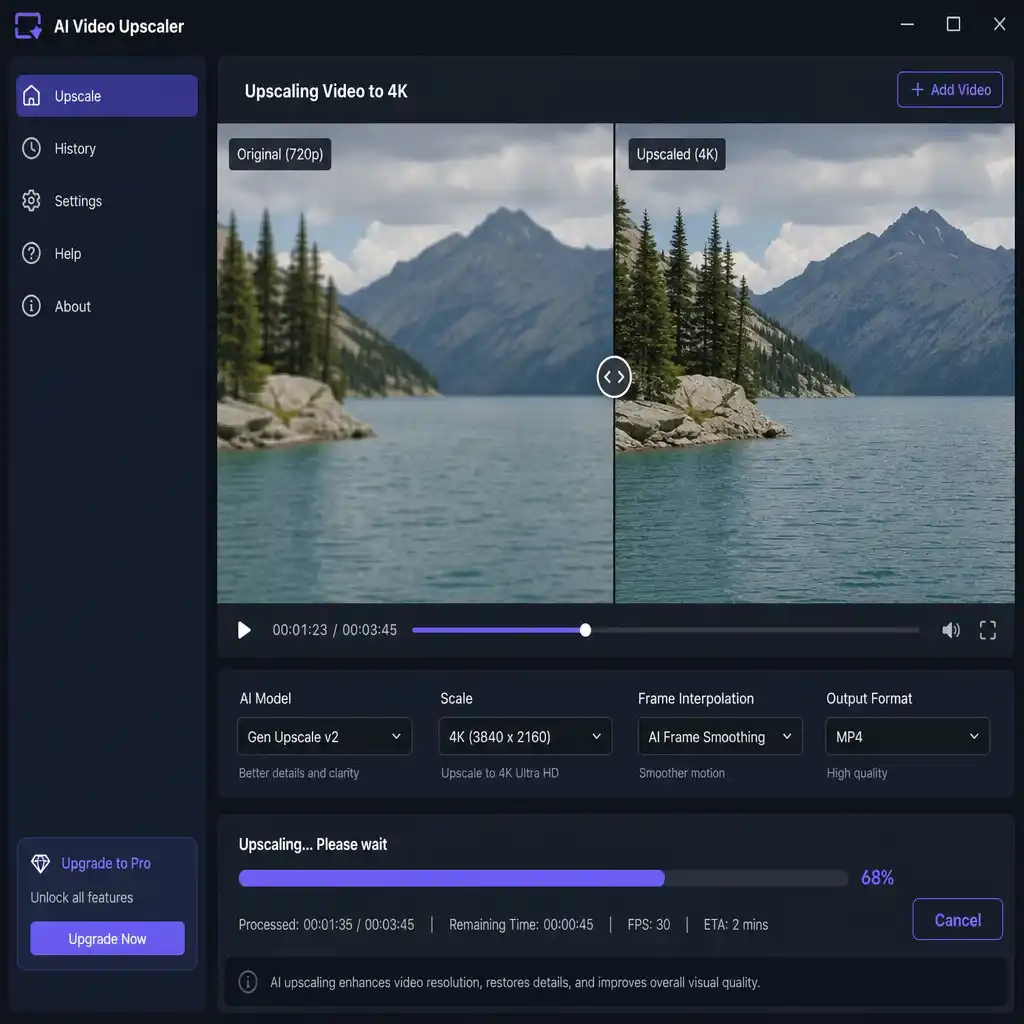Cancel the upscaling process

coord(957,920)
